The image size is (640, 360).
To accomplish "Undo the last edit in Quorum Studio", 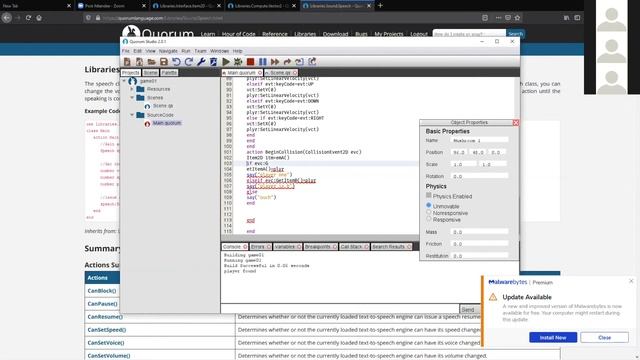I will tap(176, 62).
